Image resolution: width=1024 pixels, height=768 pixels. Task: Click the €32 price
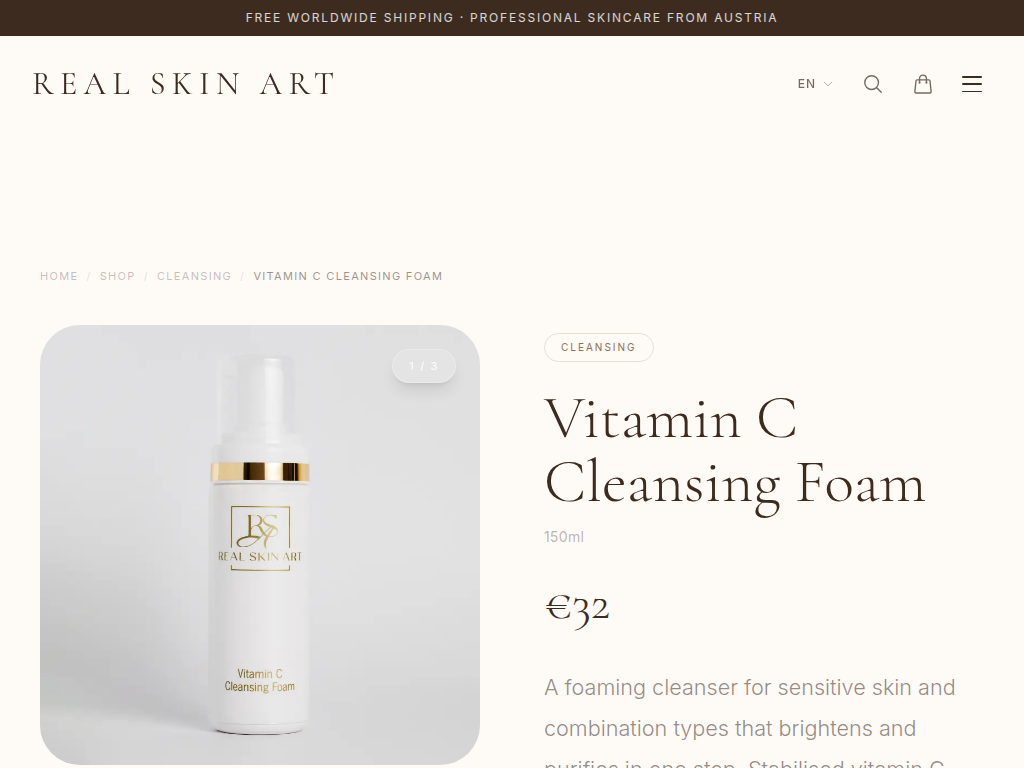(x=577, y=607)
